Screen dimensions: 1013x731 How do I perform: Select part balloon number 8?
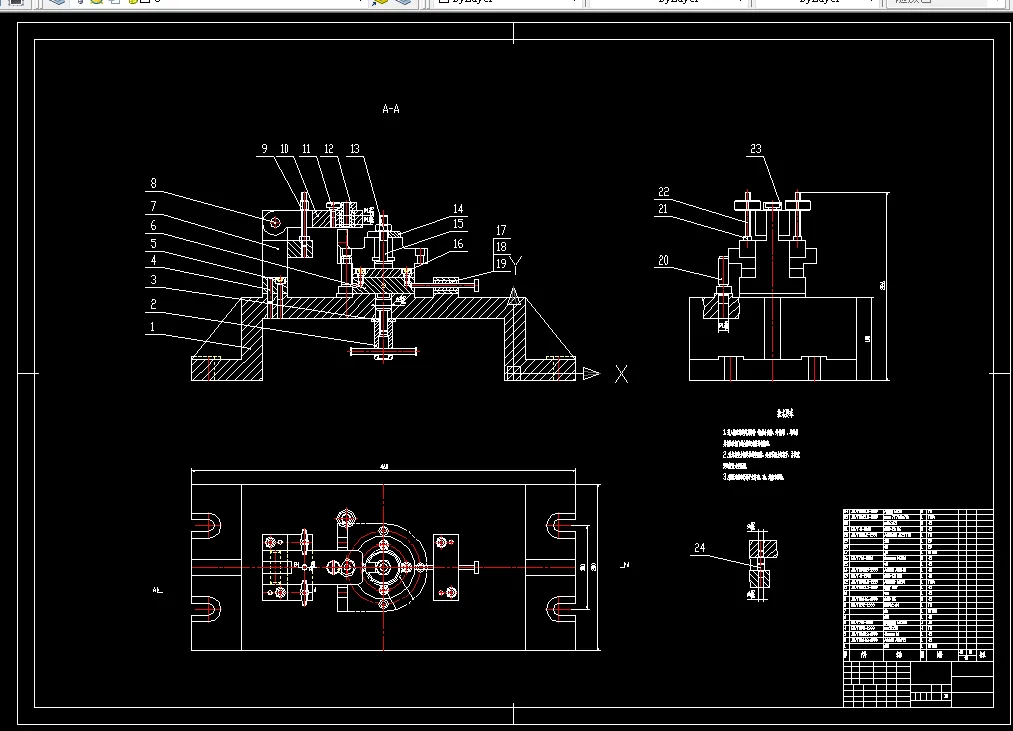[153, 184]
